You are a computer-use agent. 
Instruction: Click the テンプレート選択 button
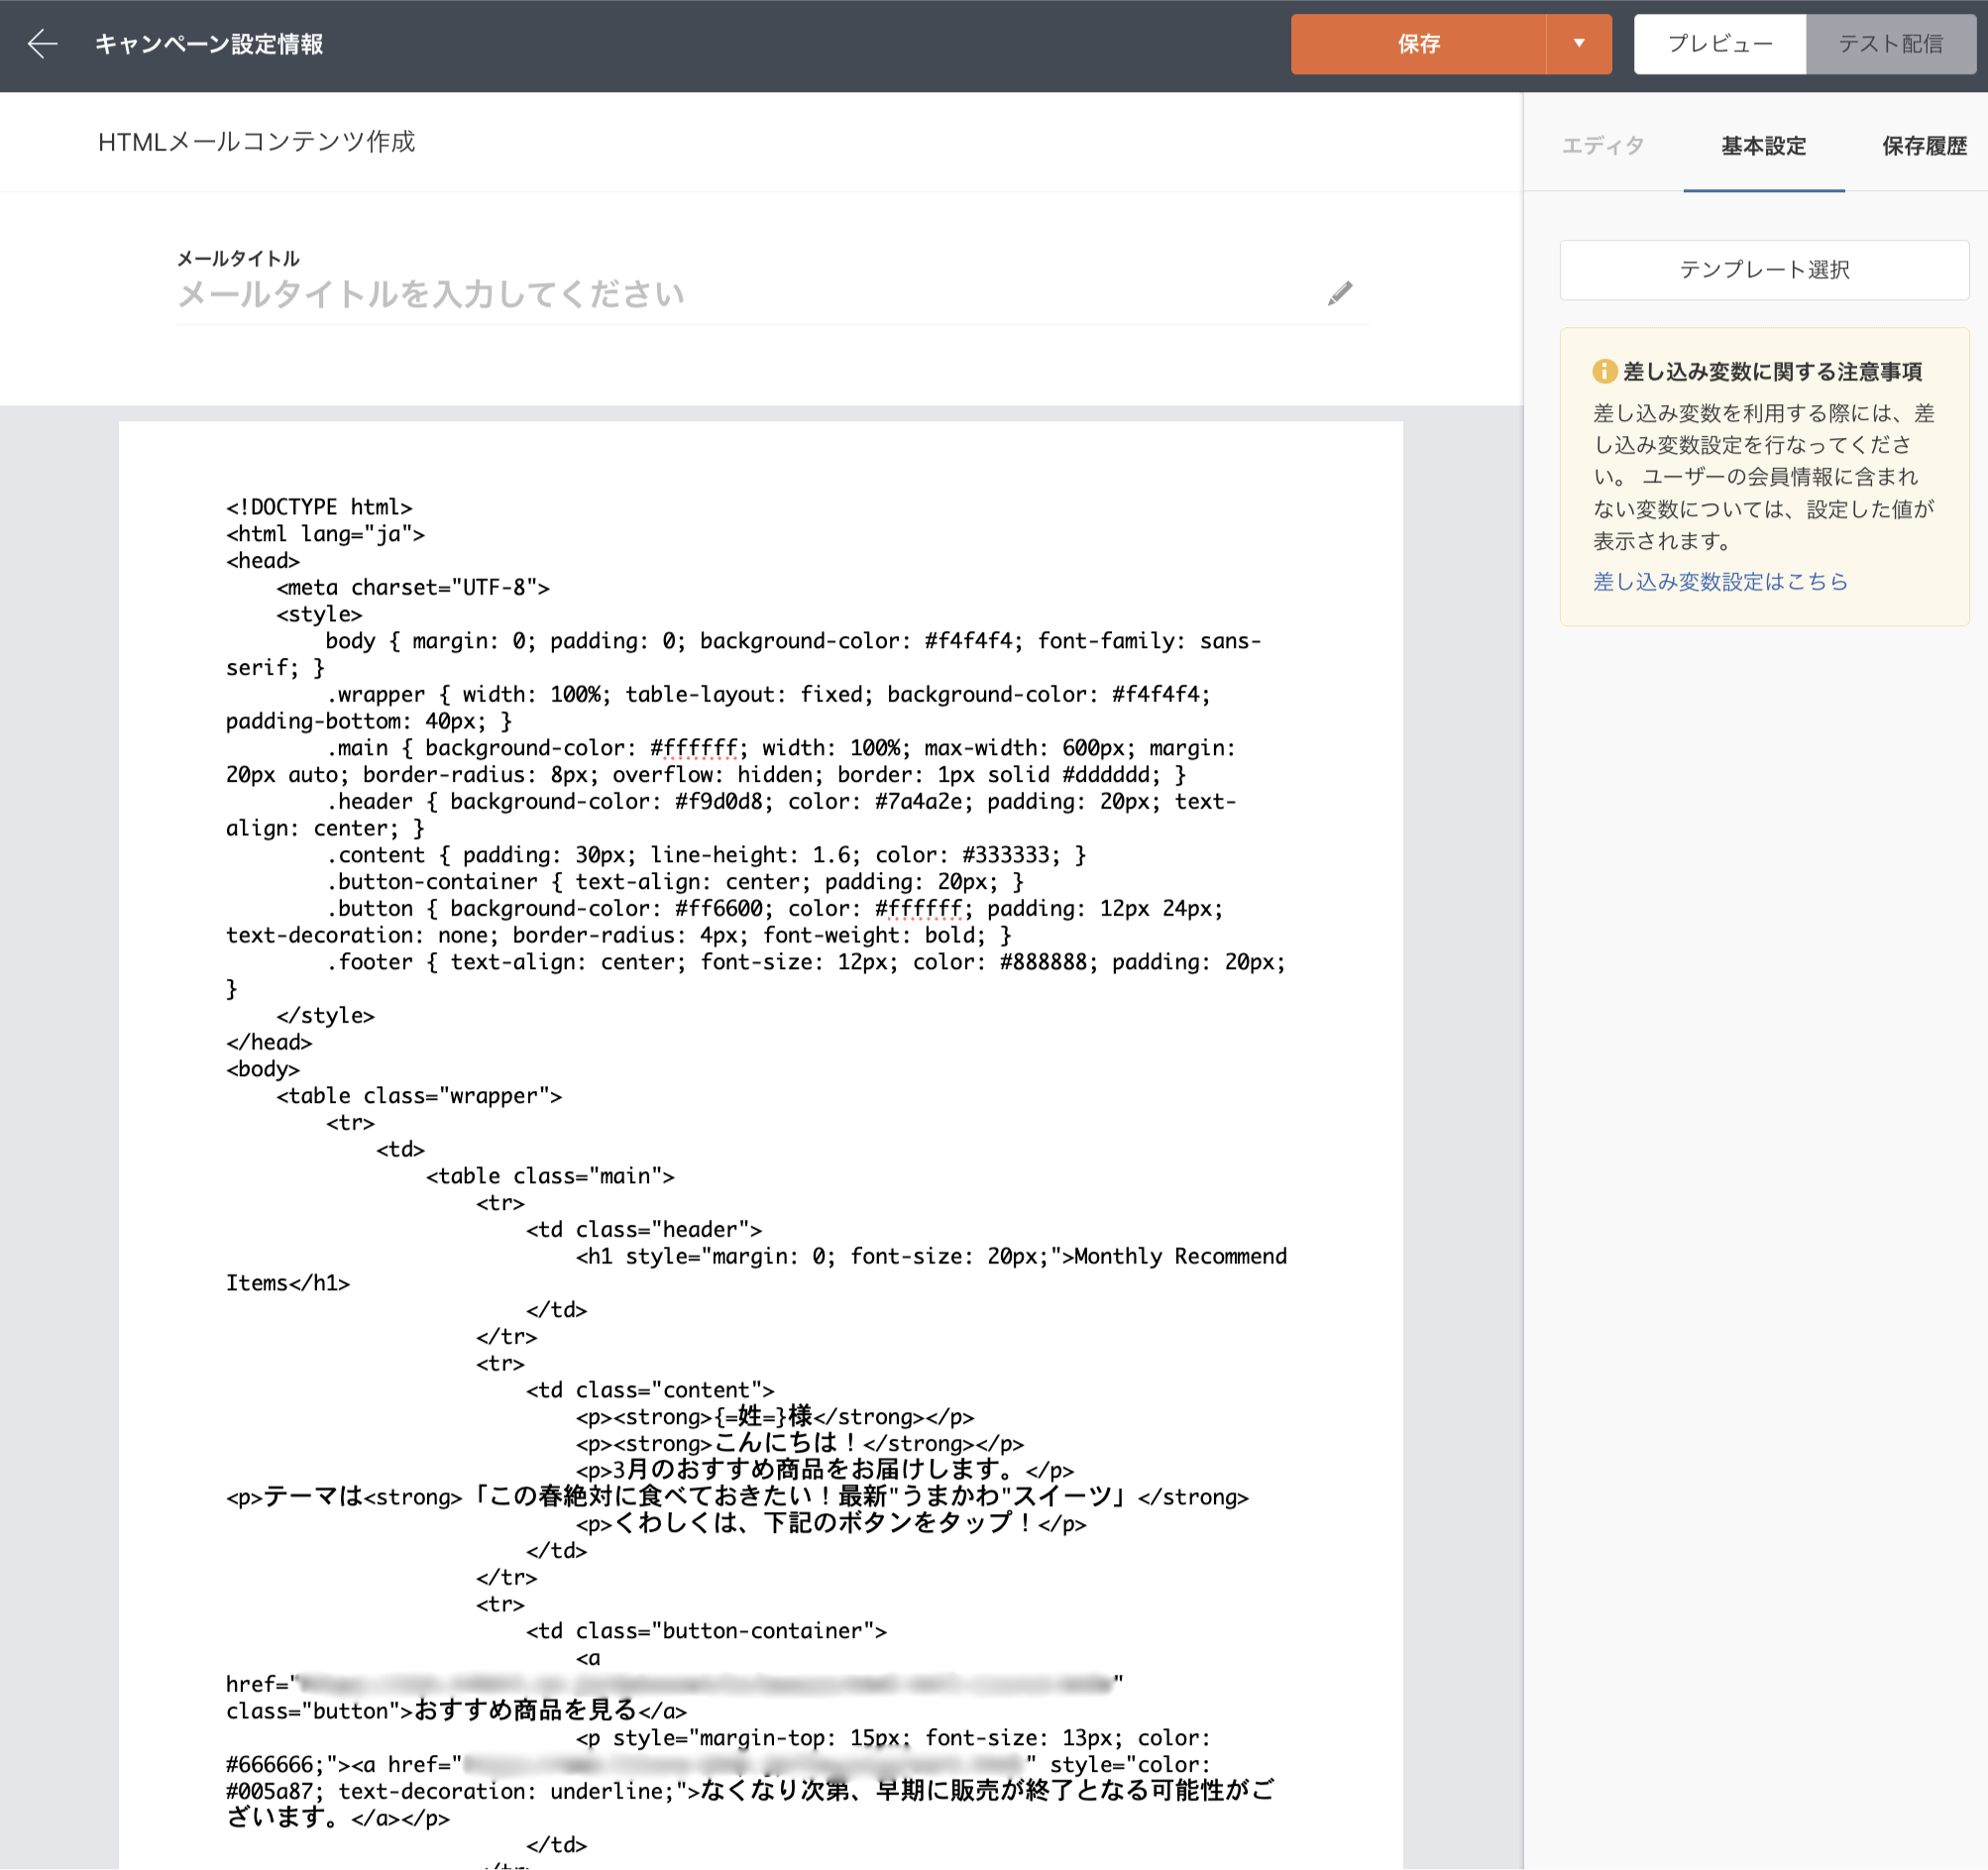pos(1763,270)
